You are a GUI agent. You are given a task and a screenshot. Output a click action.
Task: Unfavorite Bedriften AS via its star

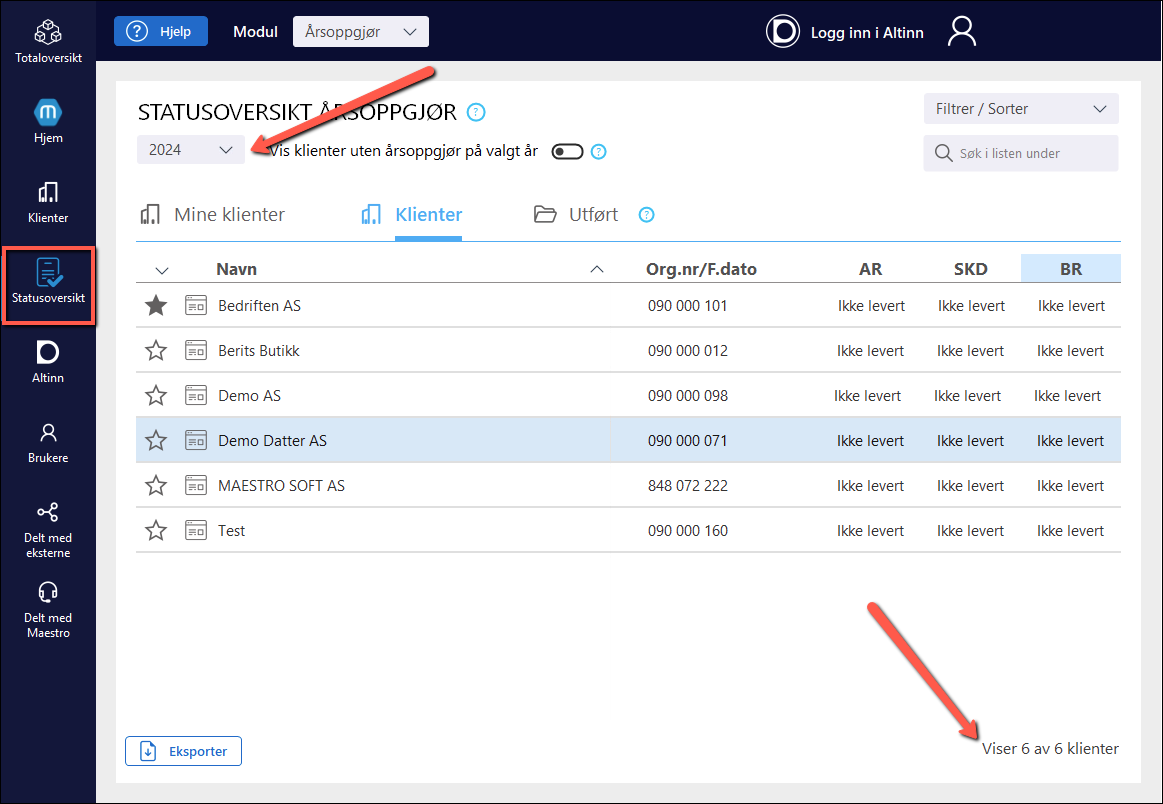156,305
